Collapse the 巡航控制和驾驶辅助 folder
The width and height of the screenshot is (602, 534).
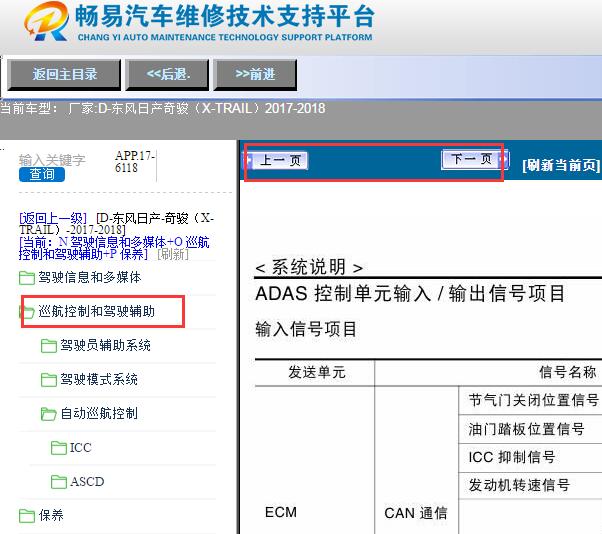point(96,311)
